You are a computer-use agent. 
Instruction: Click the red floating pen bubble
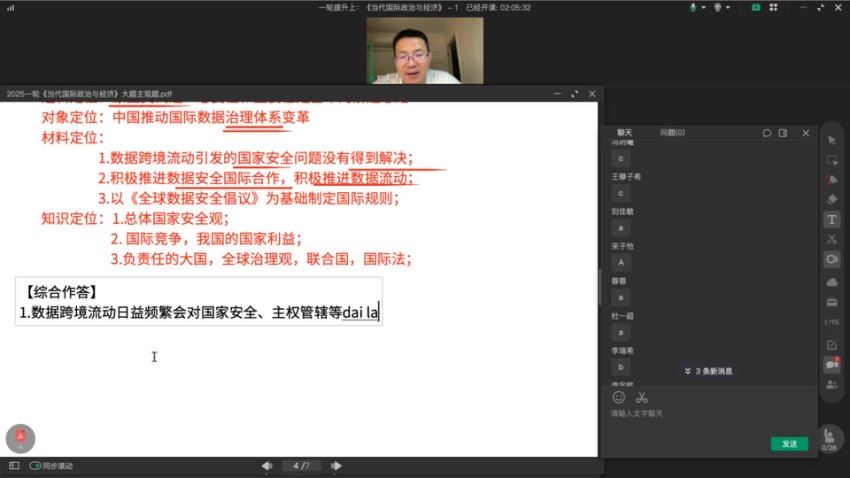click(x=21, y=438)
